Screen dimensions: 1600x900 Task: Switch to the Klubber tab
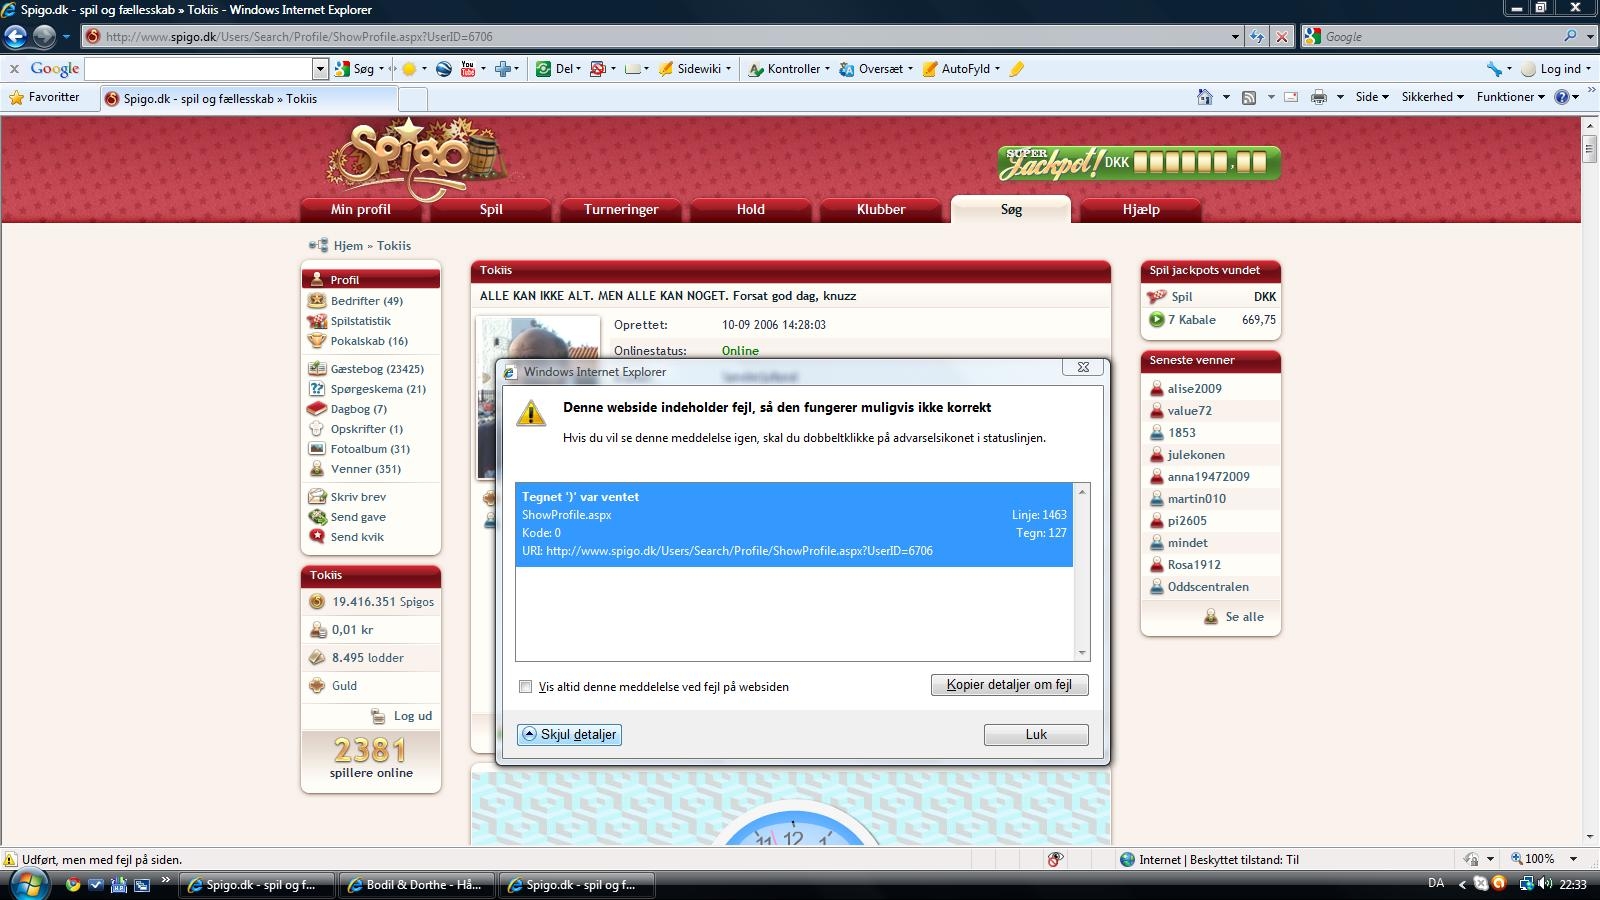(x=880, y=210)
